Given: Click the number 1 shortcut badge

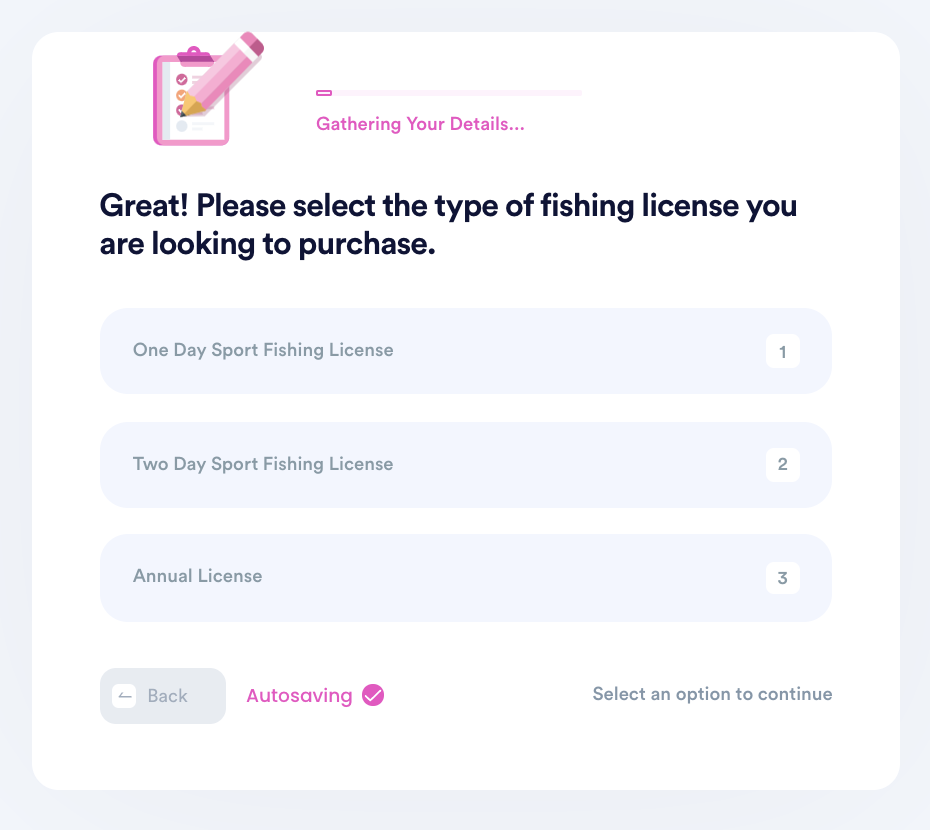Looking at the screenshot, I should tap(782, 351).
